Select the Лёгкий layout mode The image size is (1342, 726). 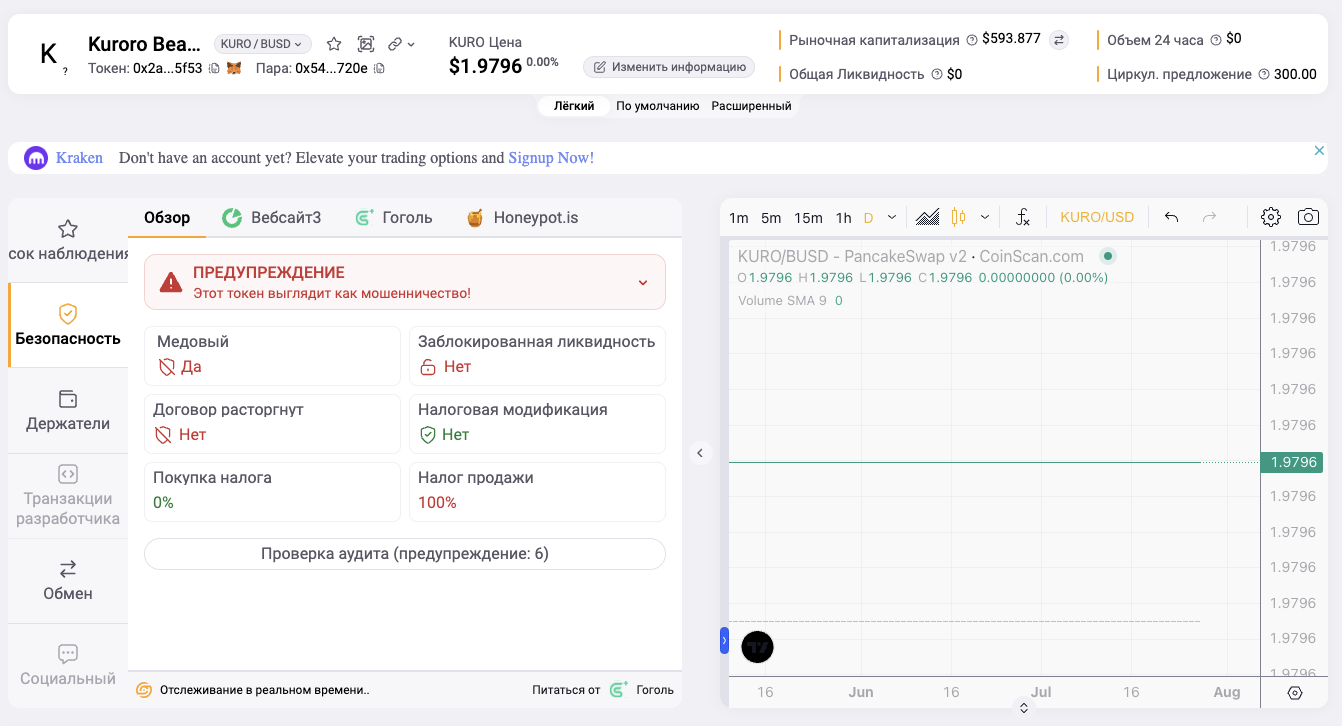pos(574,106)
